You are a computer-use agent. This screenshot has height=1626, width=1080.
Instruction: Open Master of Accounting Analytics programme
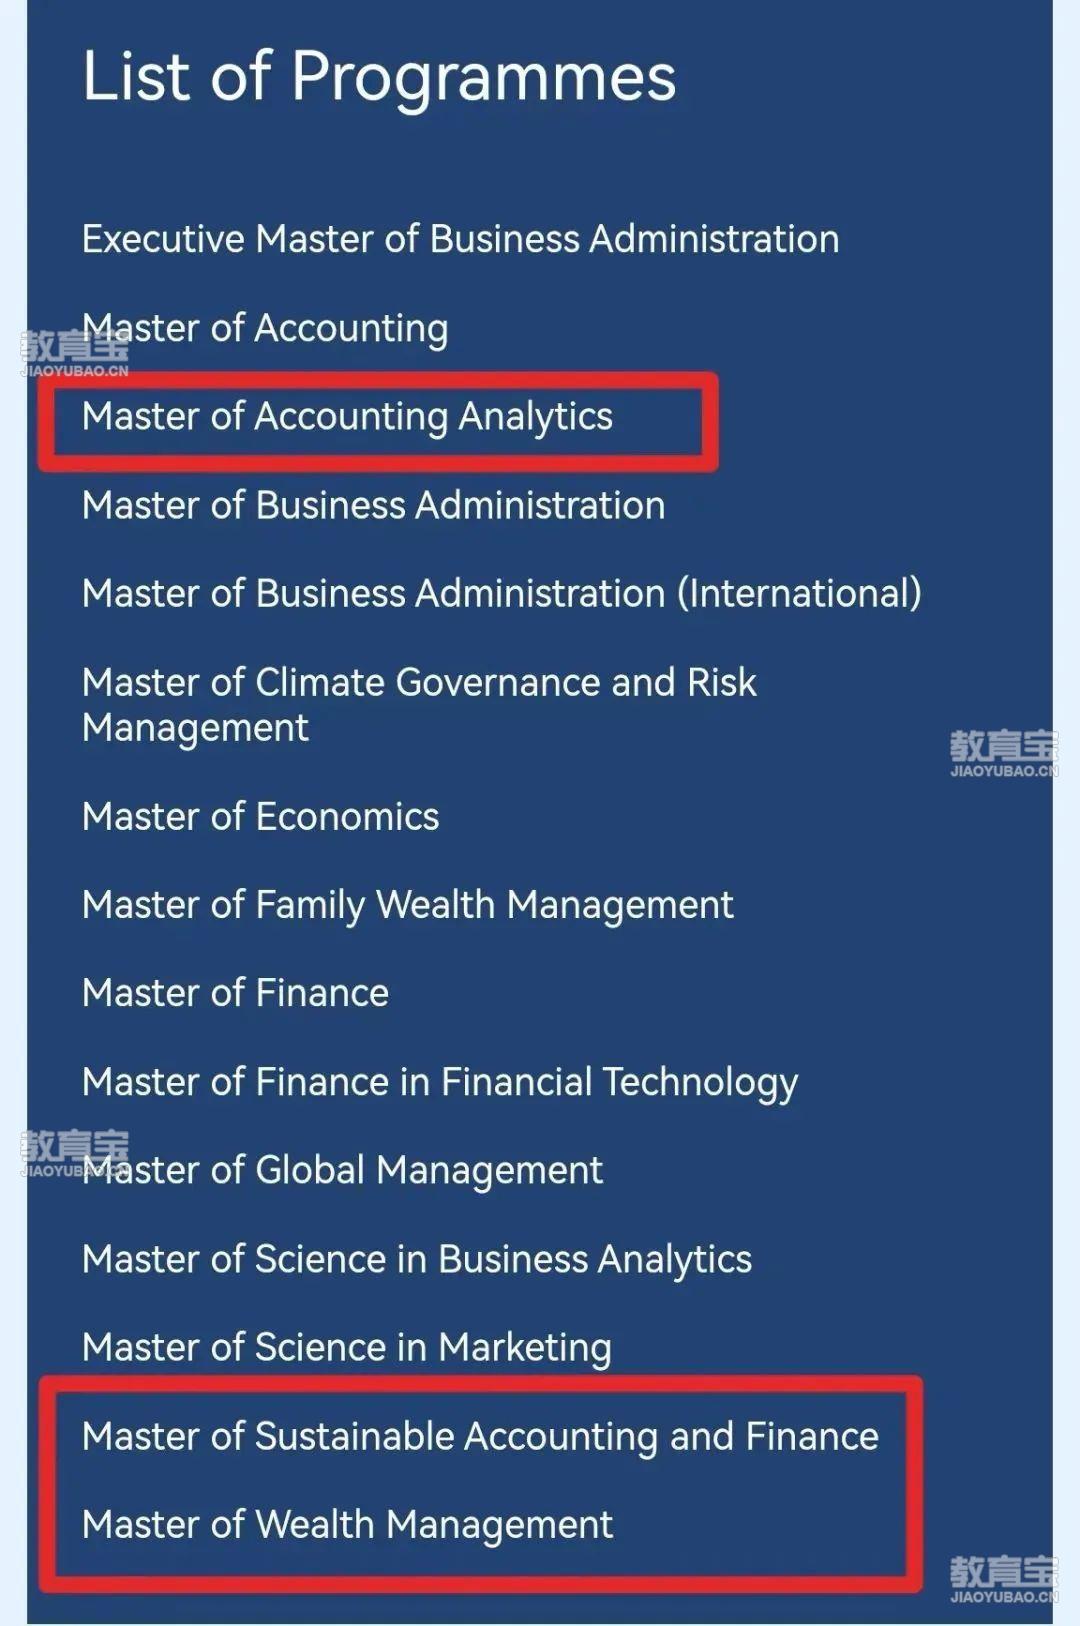(x=347, y=417)
